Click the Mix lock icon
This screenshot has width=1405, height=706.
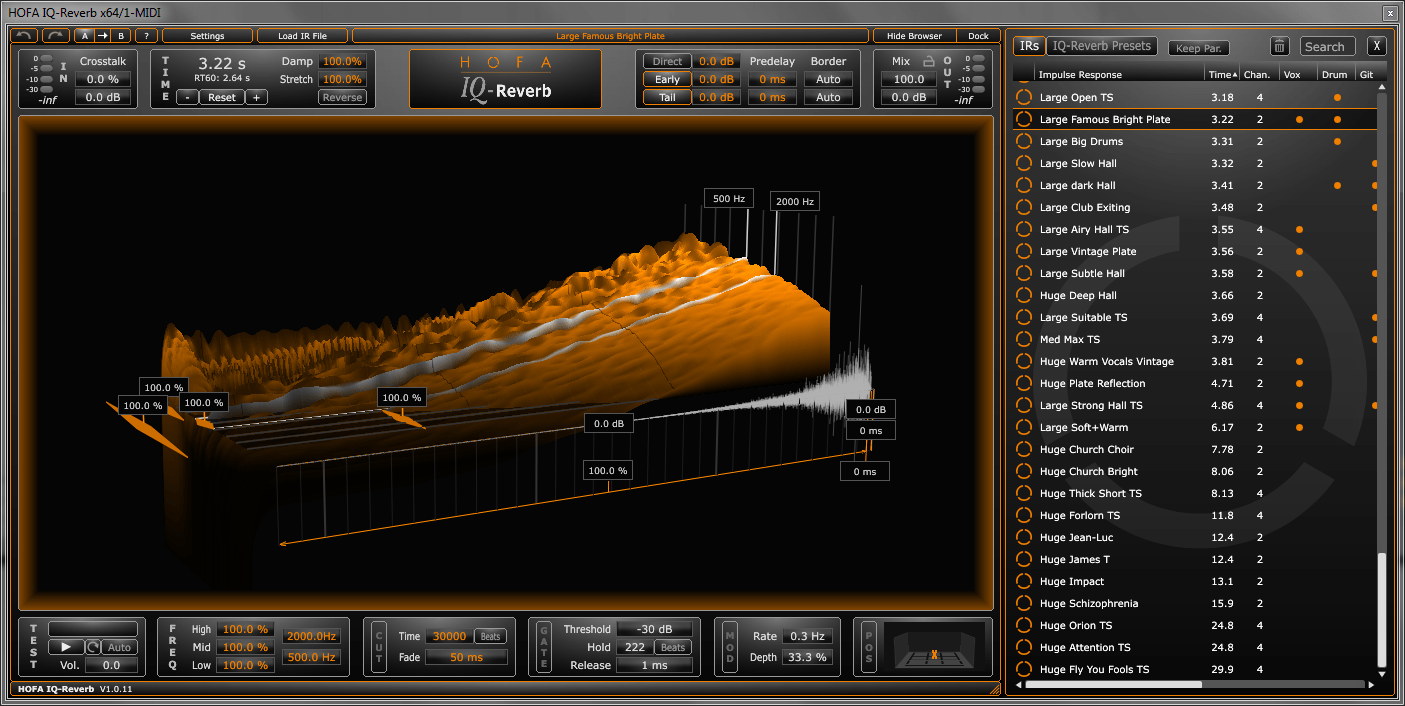tap(928, 61)
